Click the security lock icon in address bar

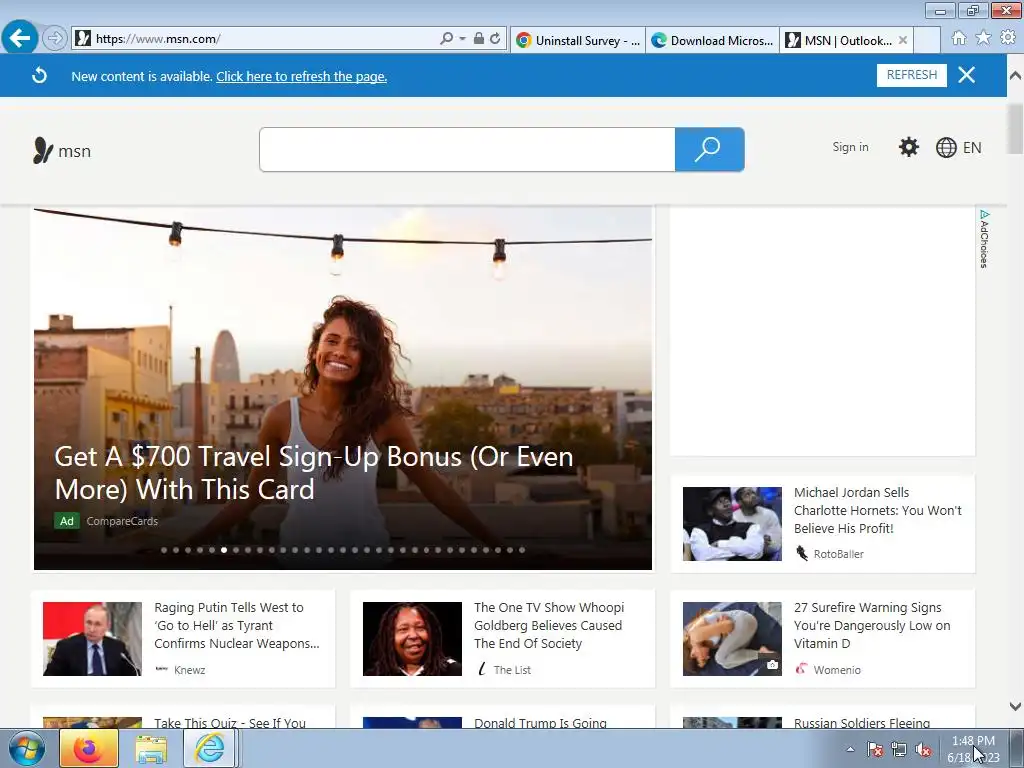[x=479, y=39]
